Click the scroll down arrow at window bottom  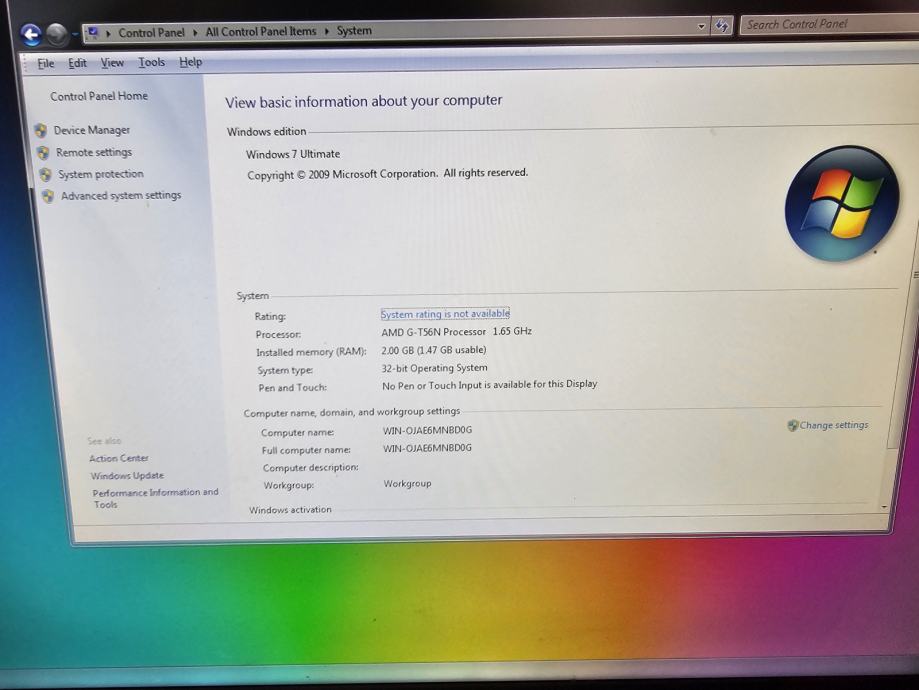click(x=883, y=507)
